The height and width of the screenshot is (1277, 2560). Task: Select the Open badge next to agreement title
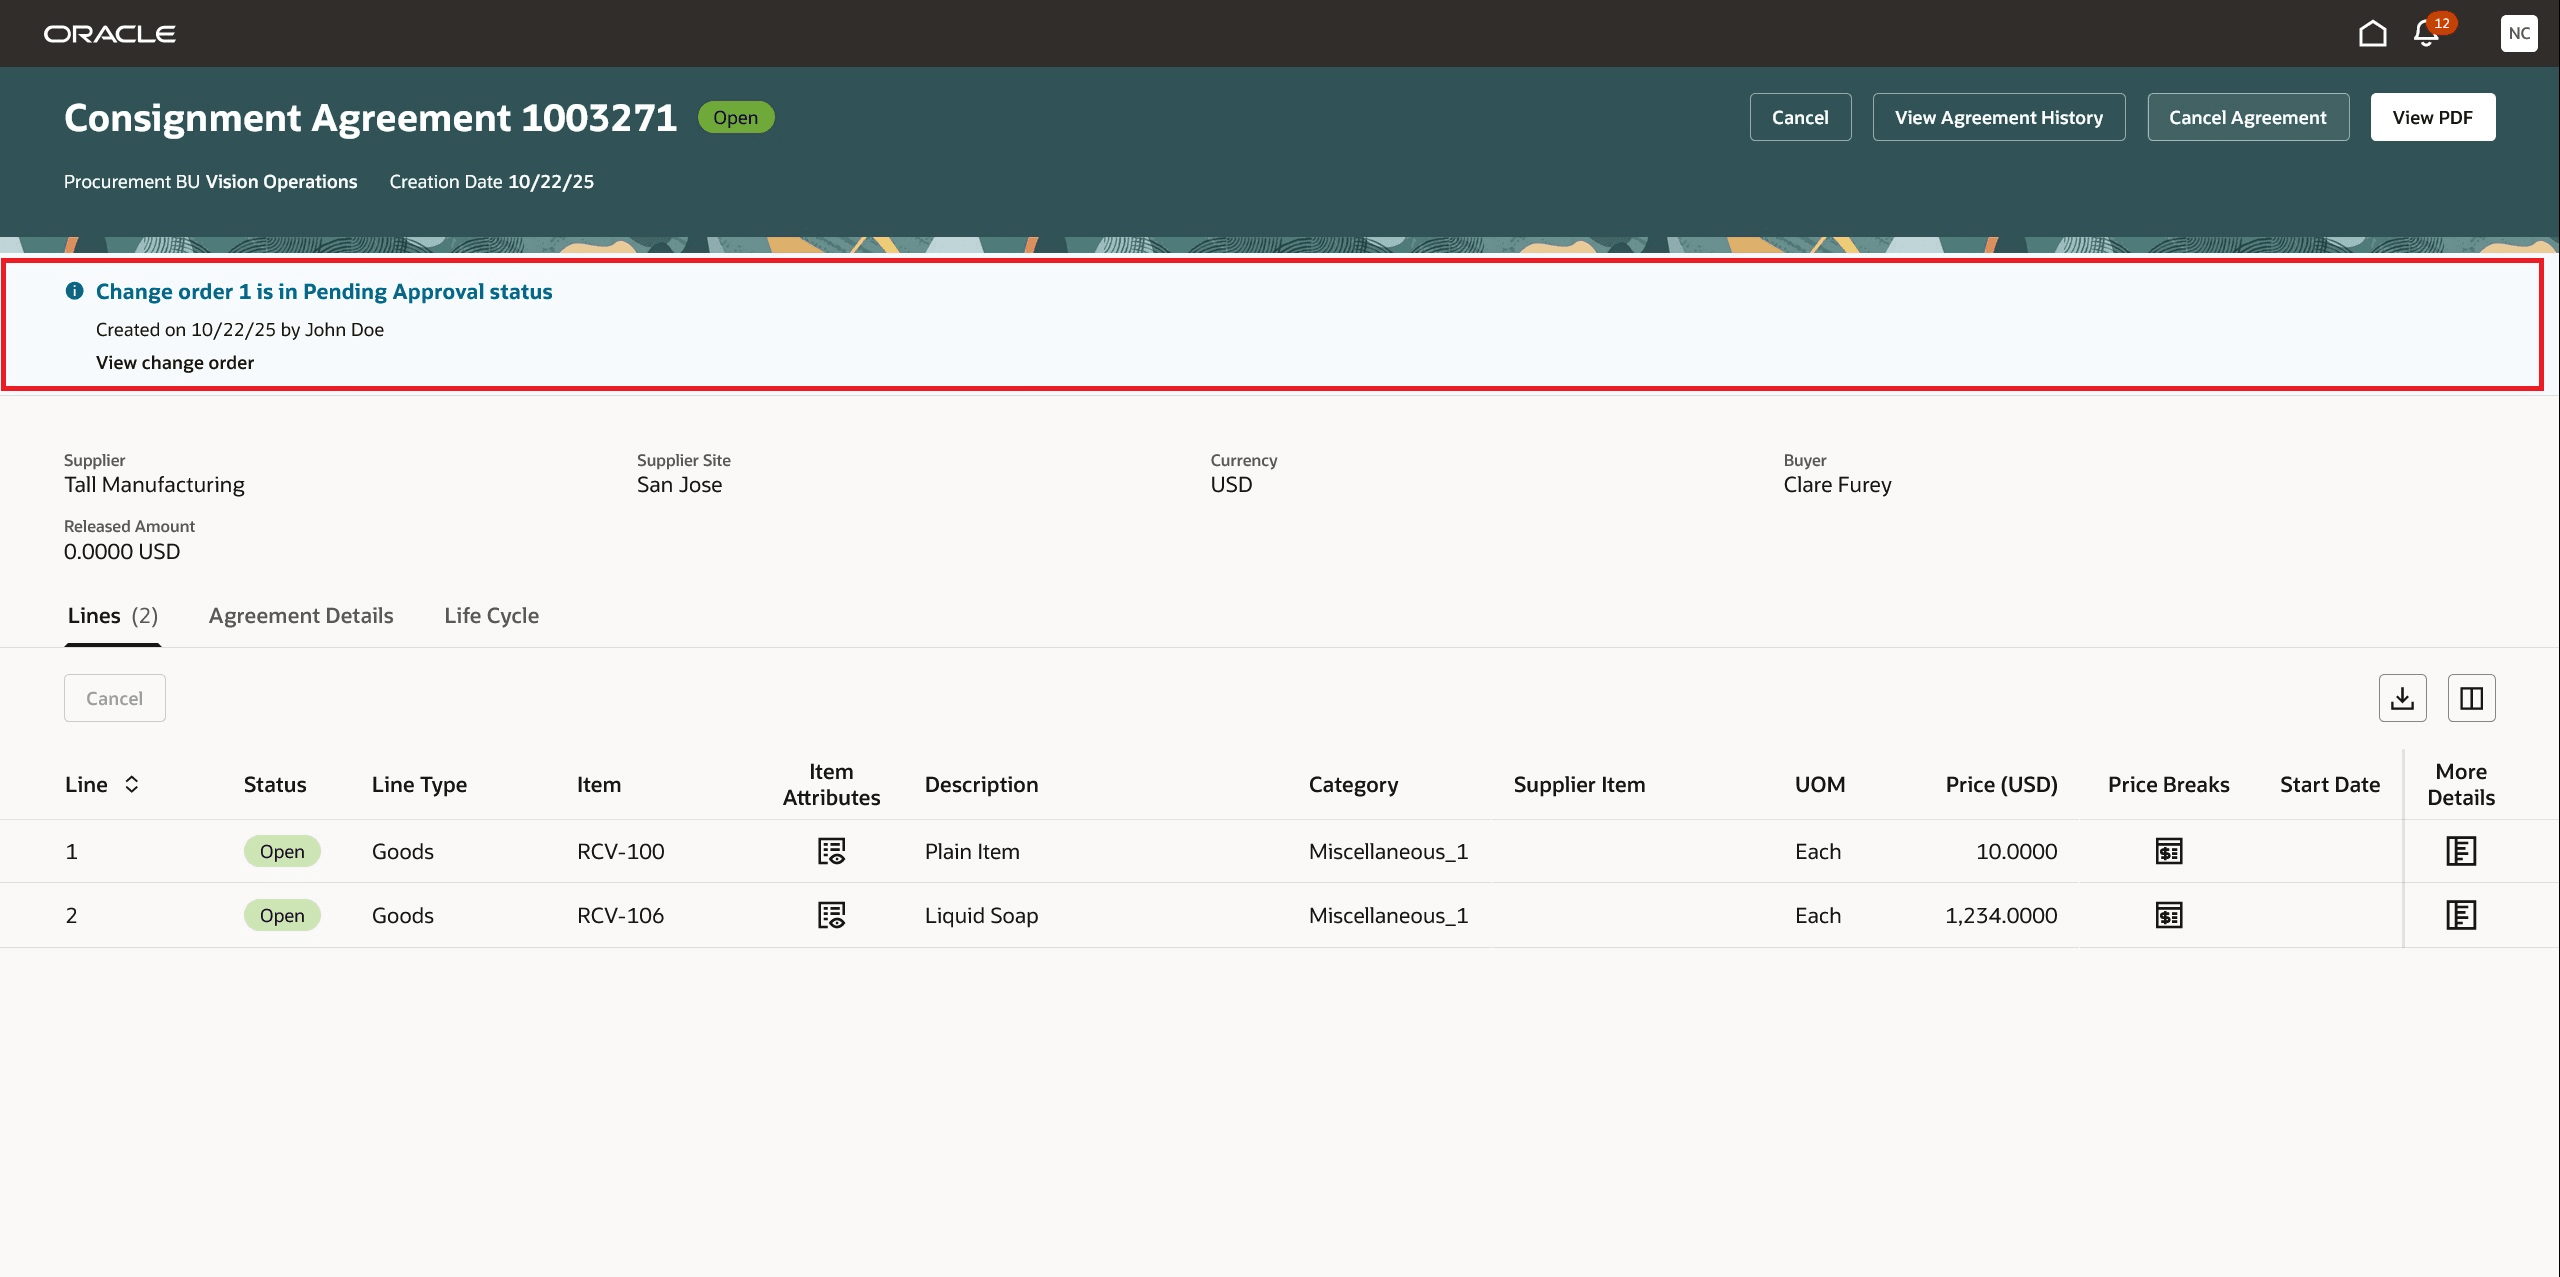point(736,117)
